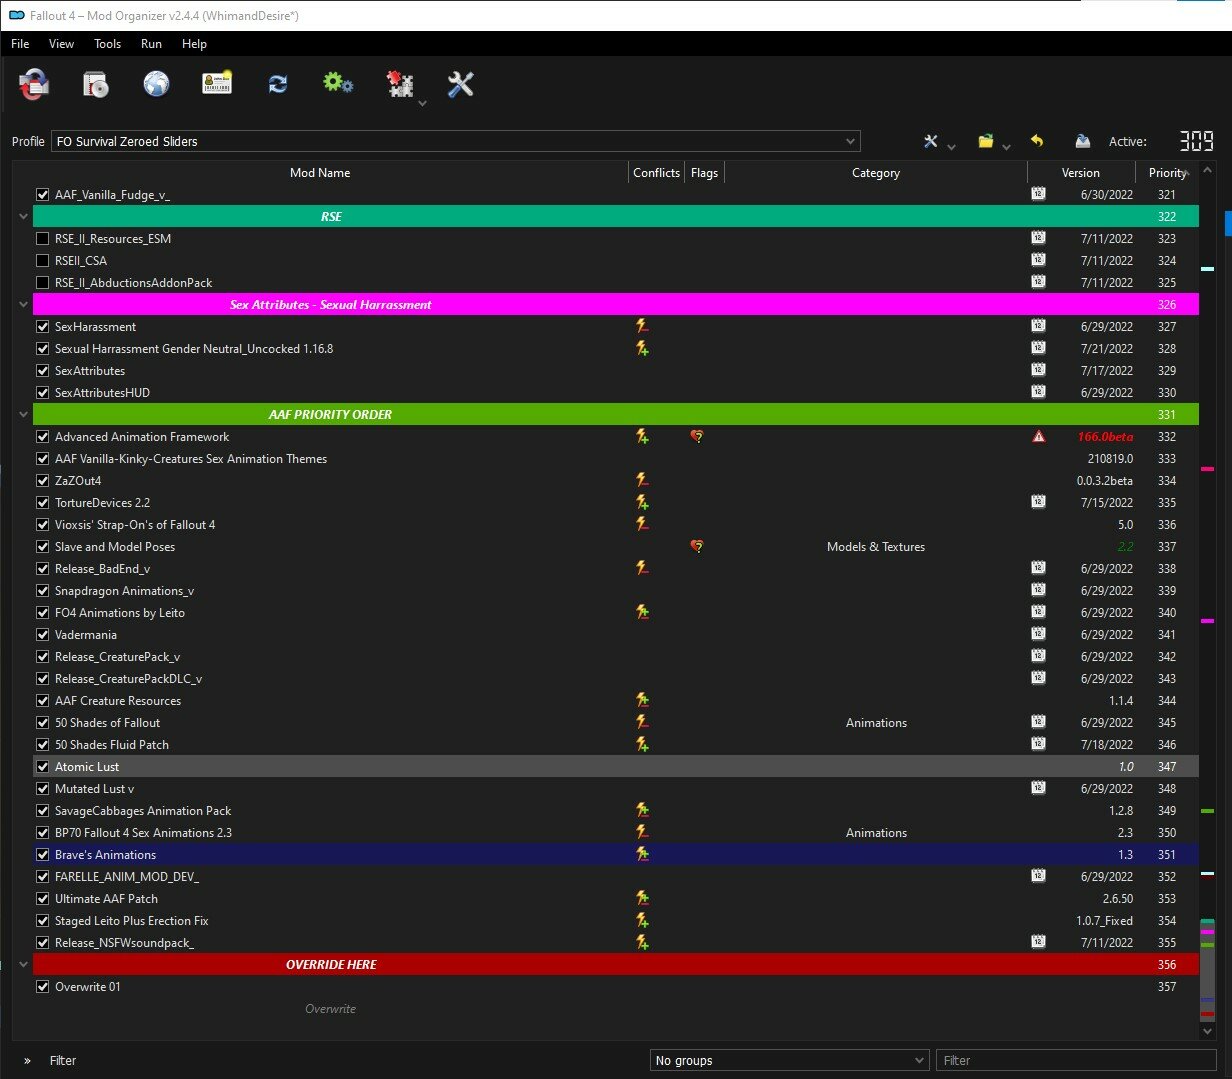1232x1079 pixels.
Task: Sort by Priority column header
Action: coord(1167,172)
